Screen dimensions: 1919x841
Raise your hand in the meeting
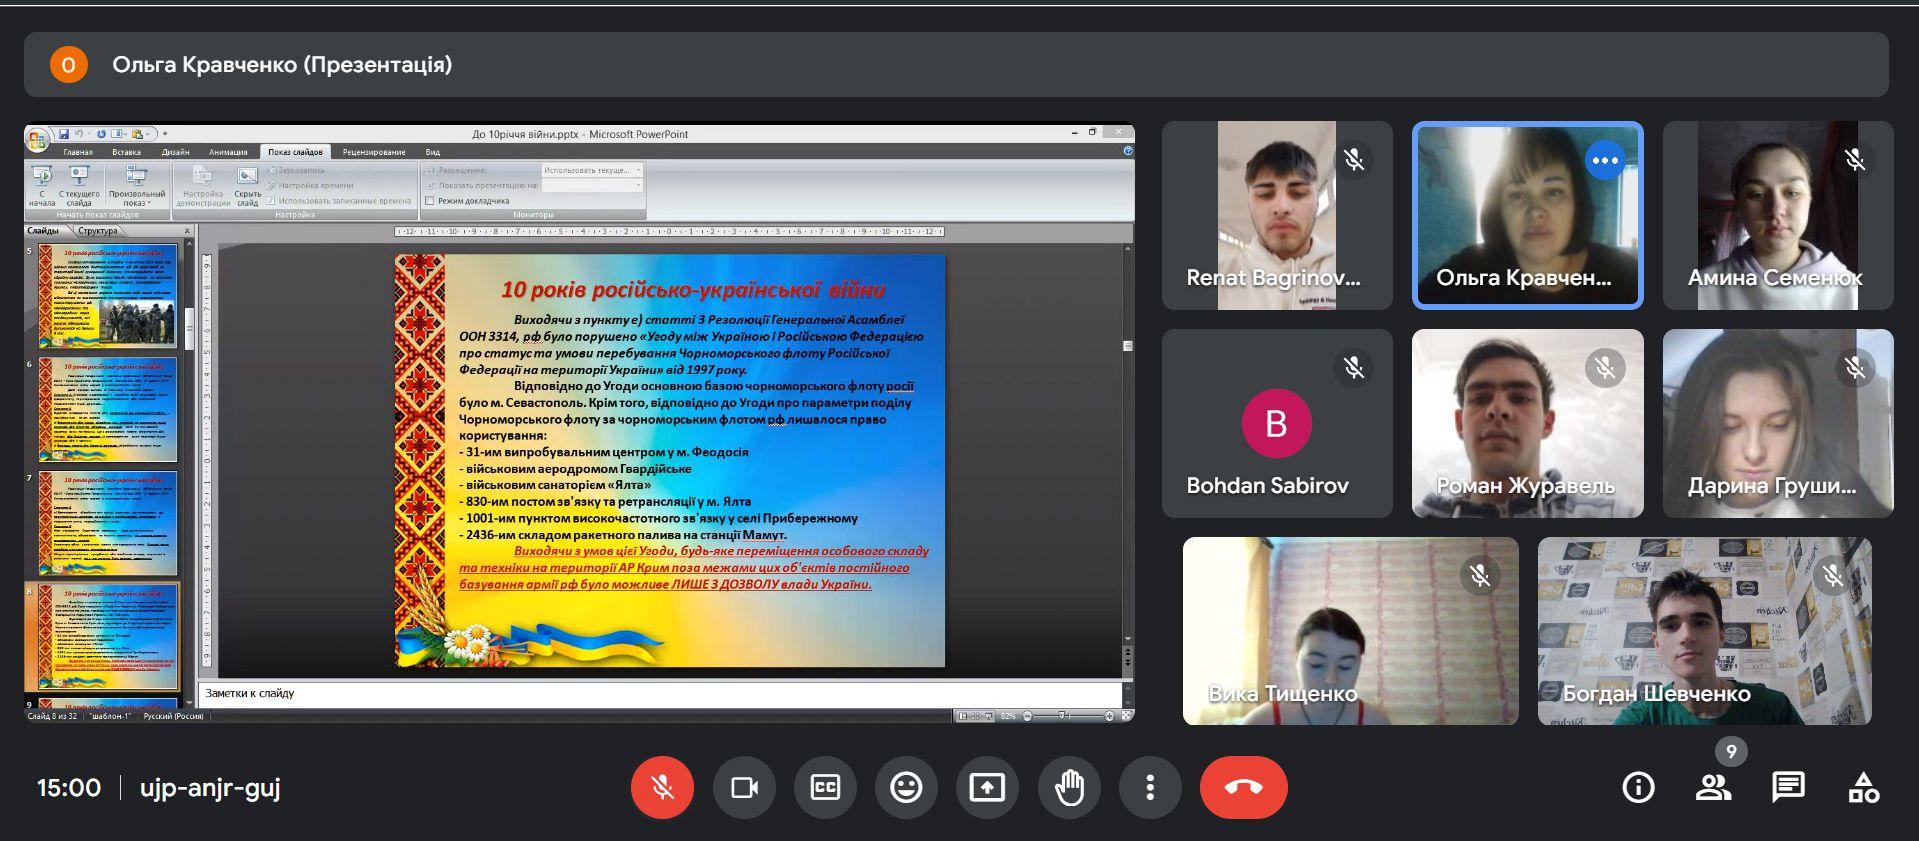pyautogui.click(x=1069, y=788)
